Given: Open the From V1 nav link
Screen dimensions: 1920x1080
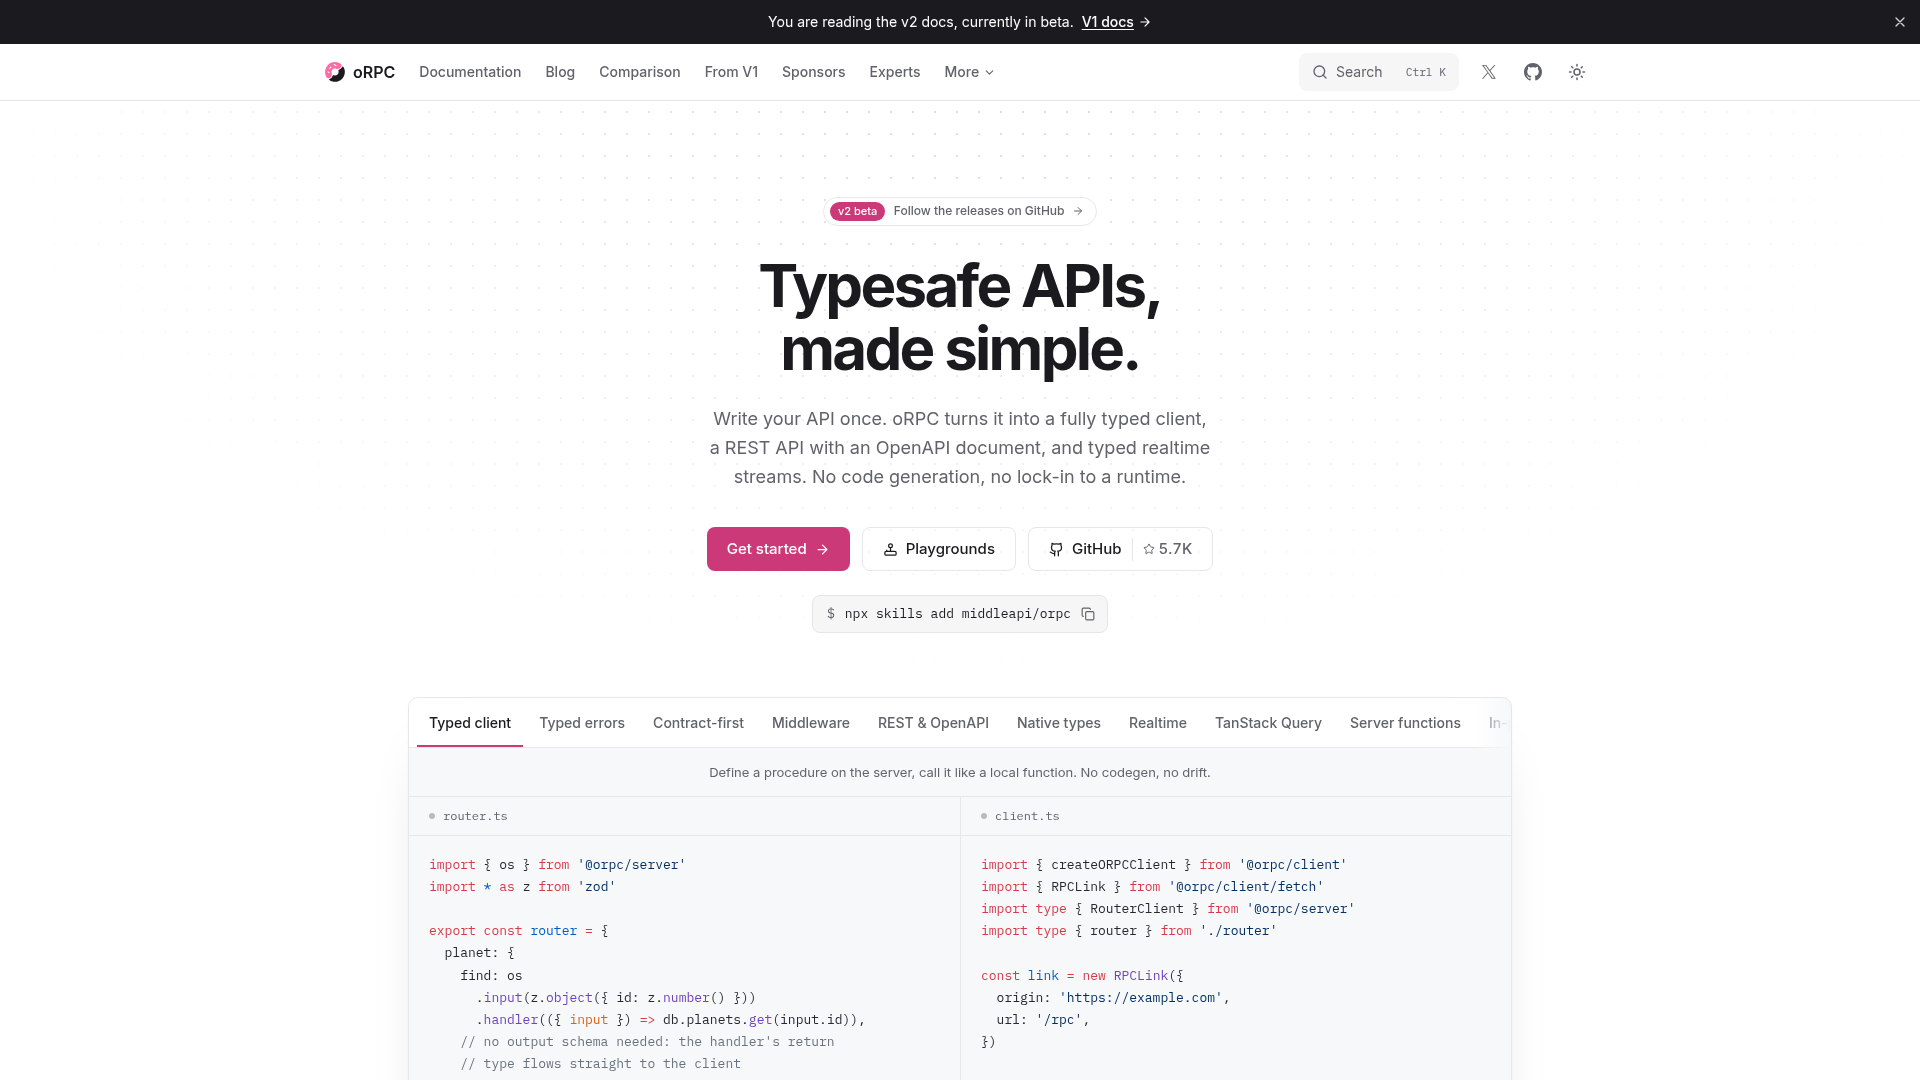Looking at the screenshot, I should pyautogui.click(x=731, y=72).
